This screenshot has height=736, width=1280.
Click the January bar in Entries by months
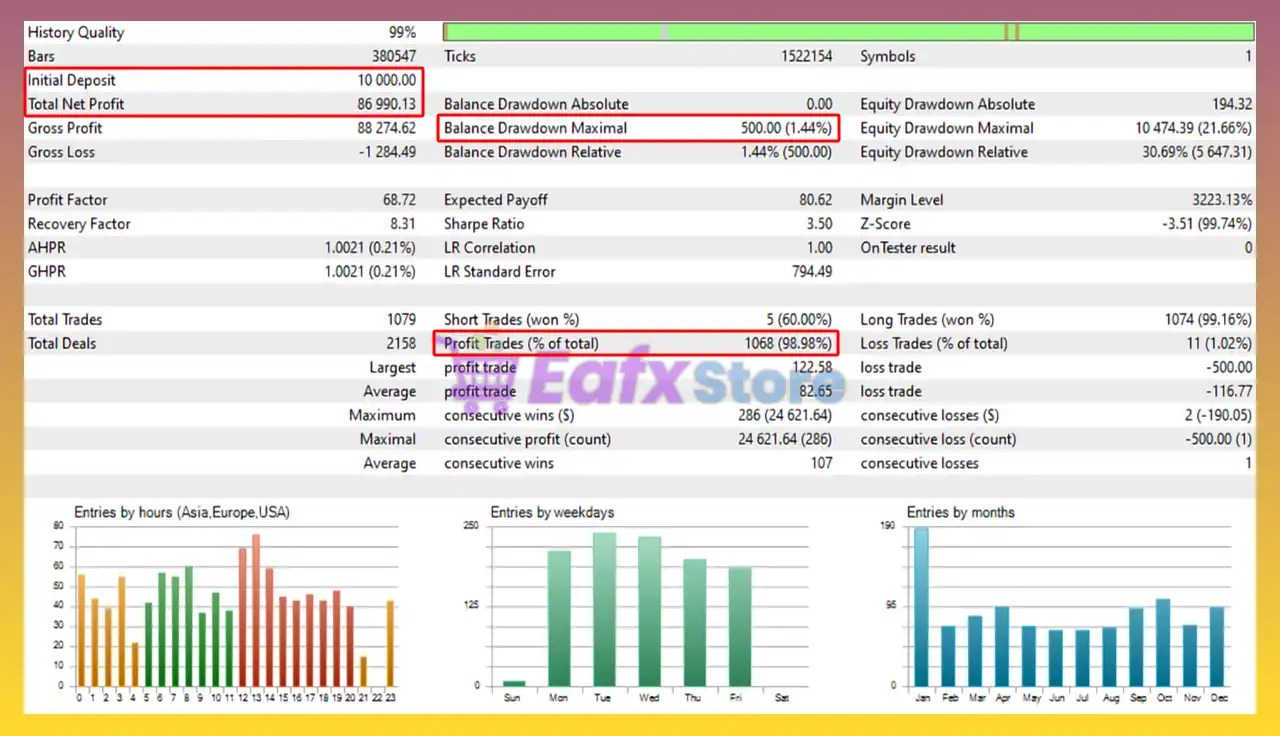coord(922,605)
